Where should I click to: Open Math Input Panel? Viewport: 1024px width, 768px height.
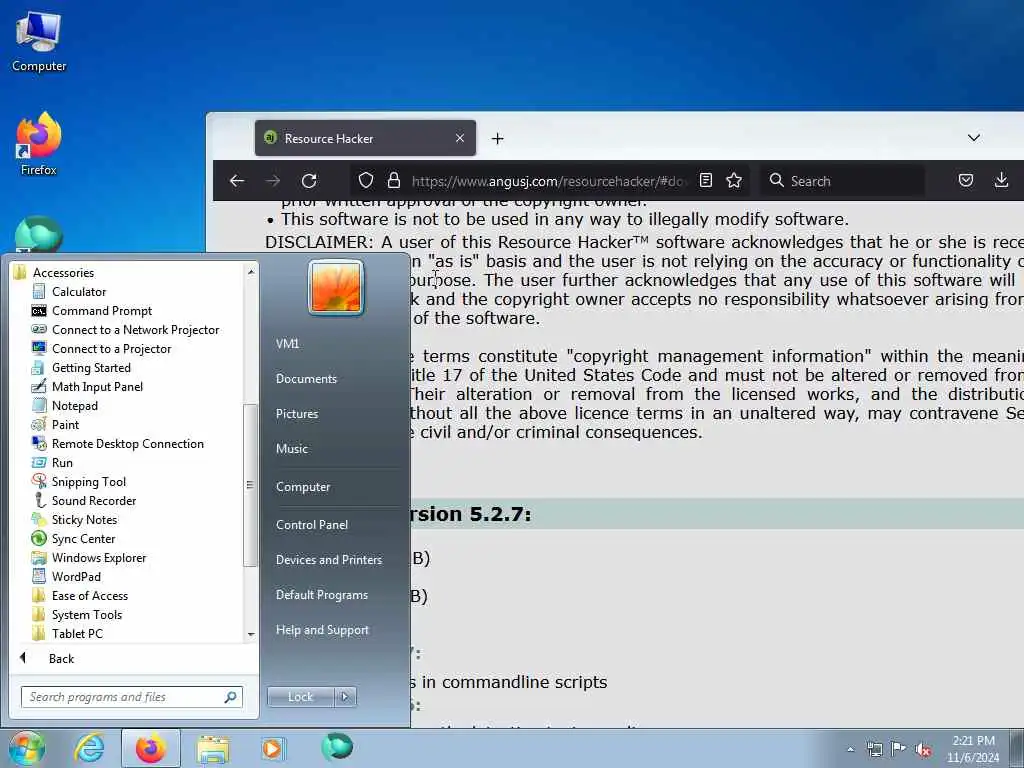(x=97, y=387)
